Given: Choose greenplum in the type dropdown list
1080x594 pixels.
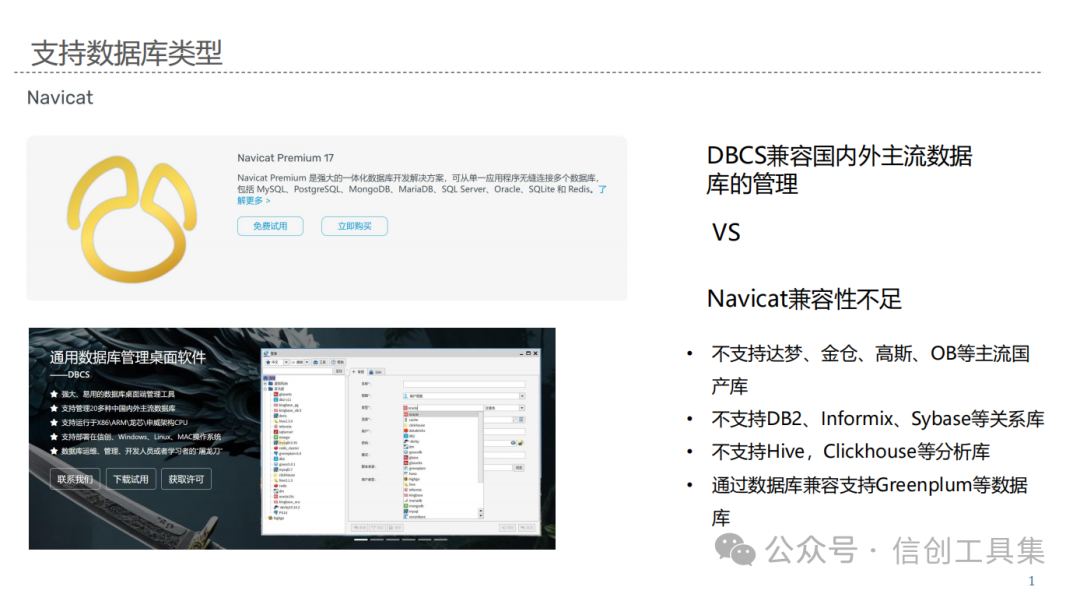Looking at the screenshot, I should coord(441,469).
